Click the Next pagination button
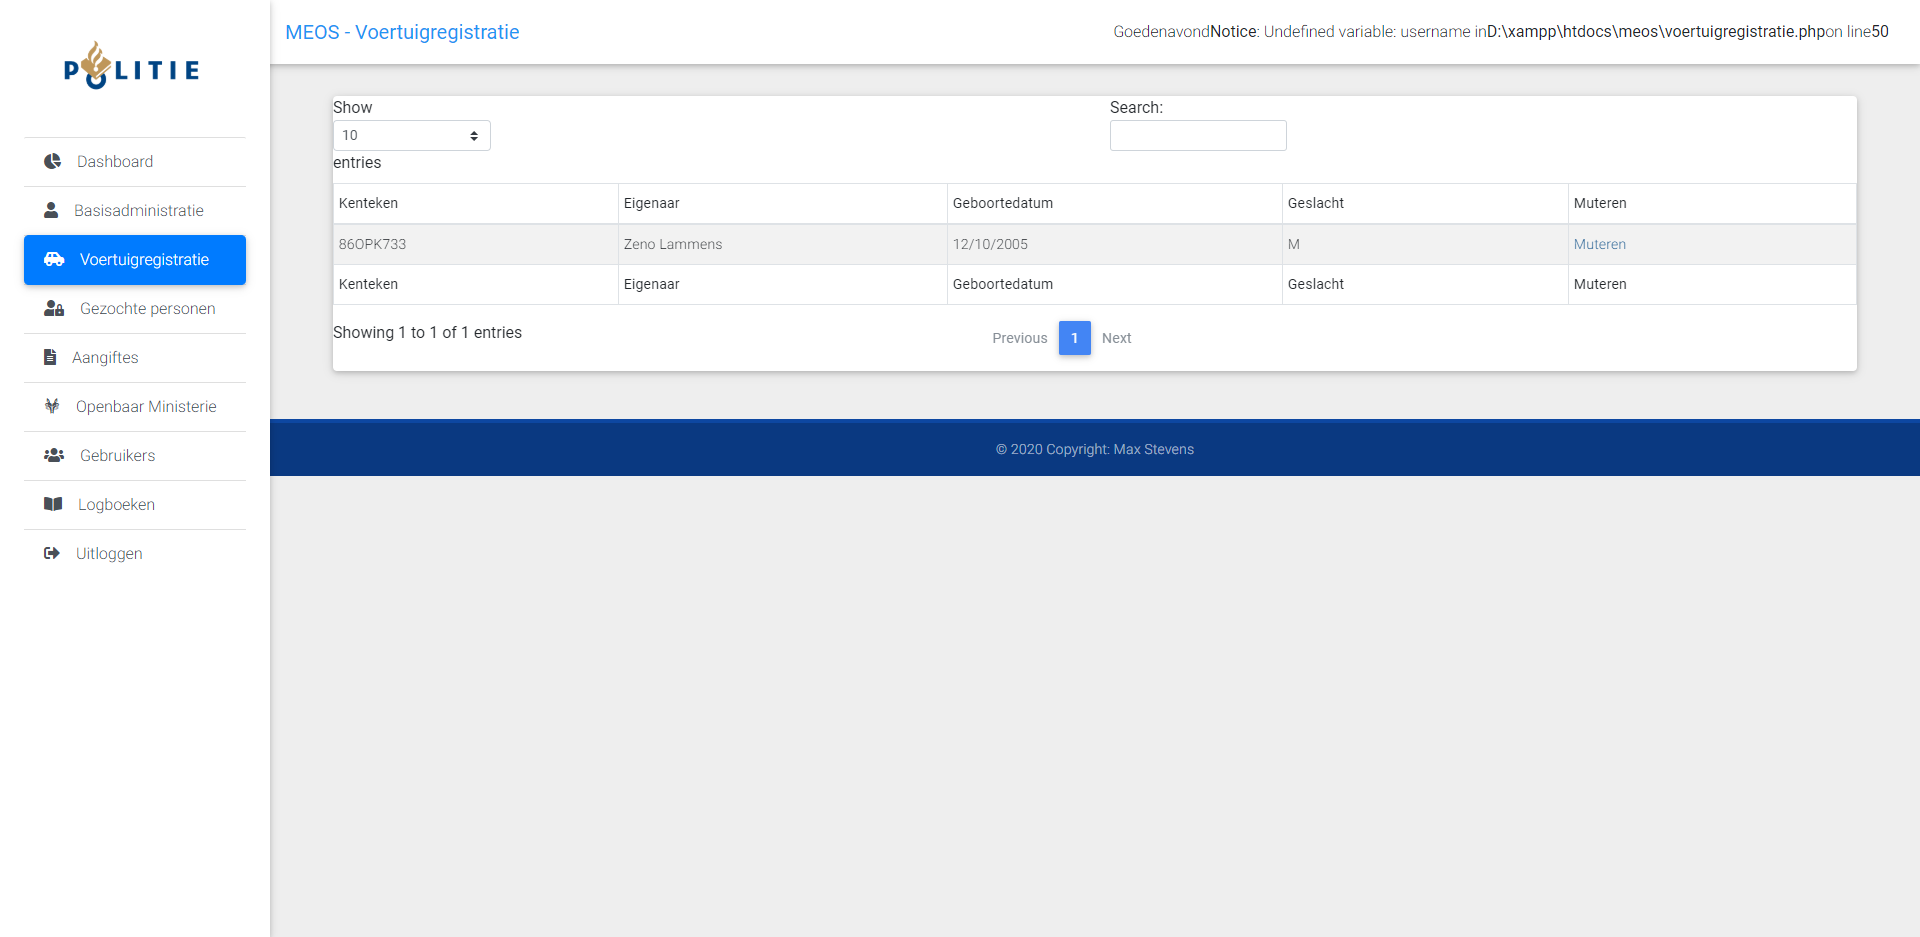Image resolution: width=1920 pixels, height=937 pixels. pos(1116,338)
